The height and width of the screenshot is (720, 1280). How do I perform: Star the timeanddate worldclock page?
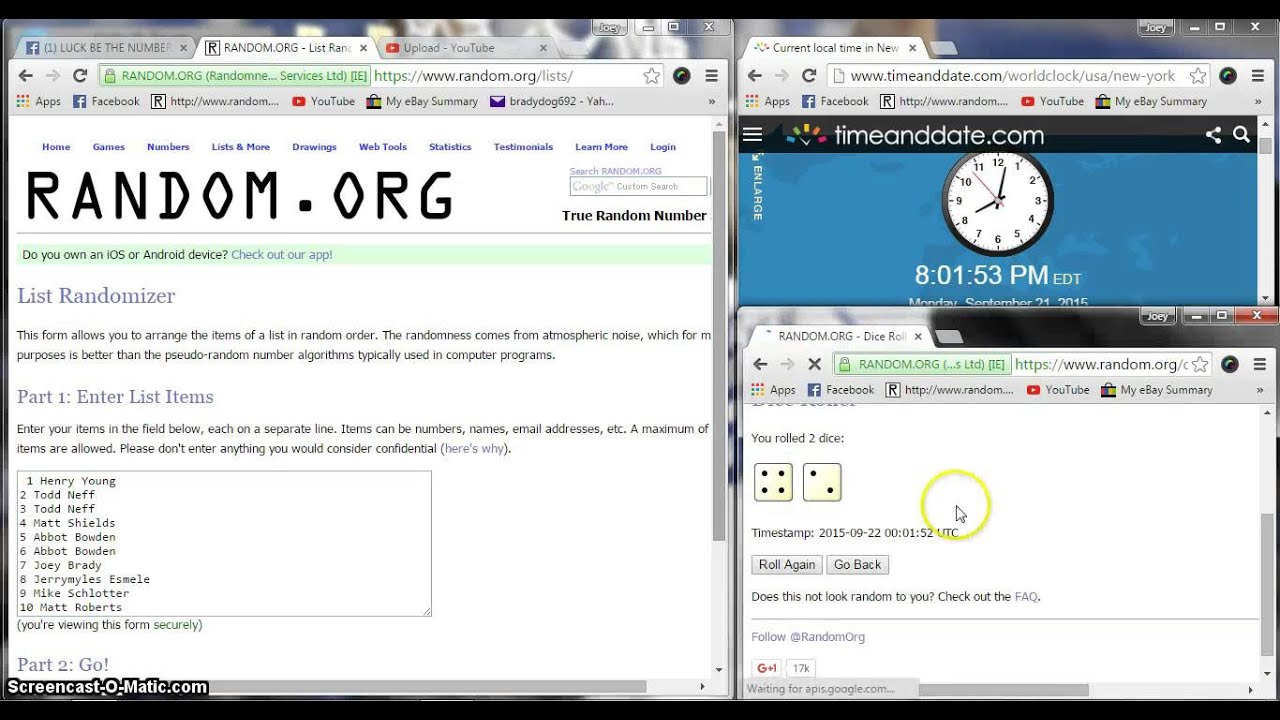1197,75
